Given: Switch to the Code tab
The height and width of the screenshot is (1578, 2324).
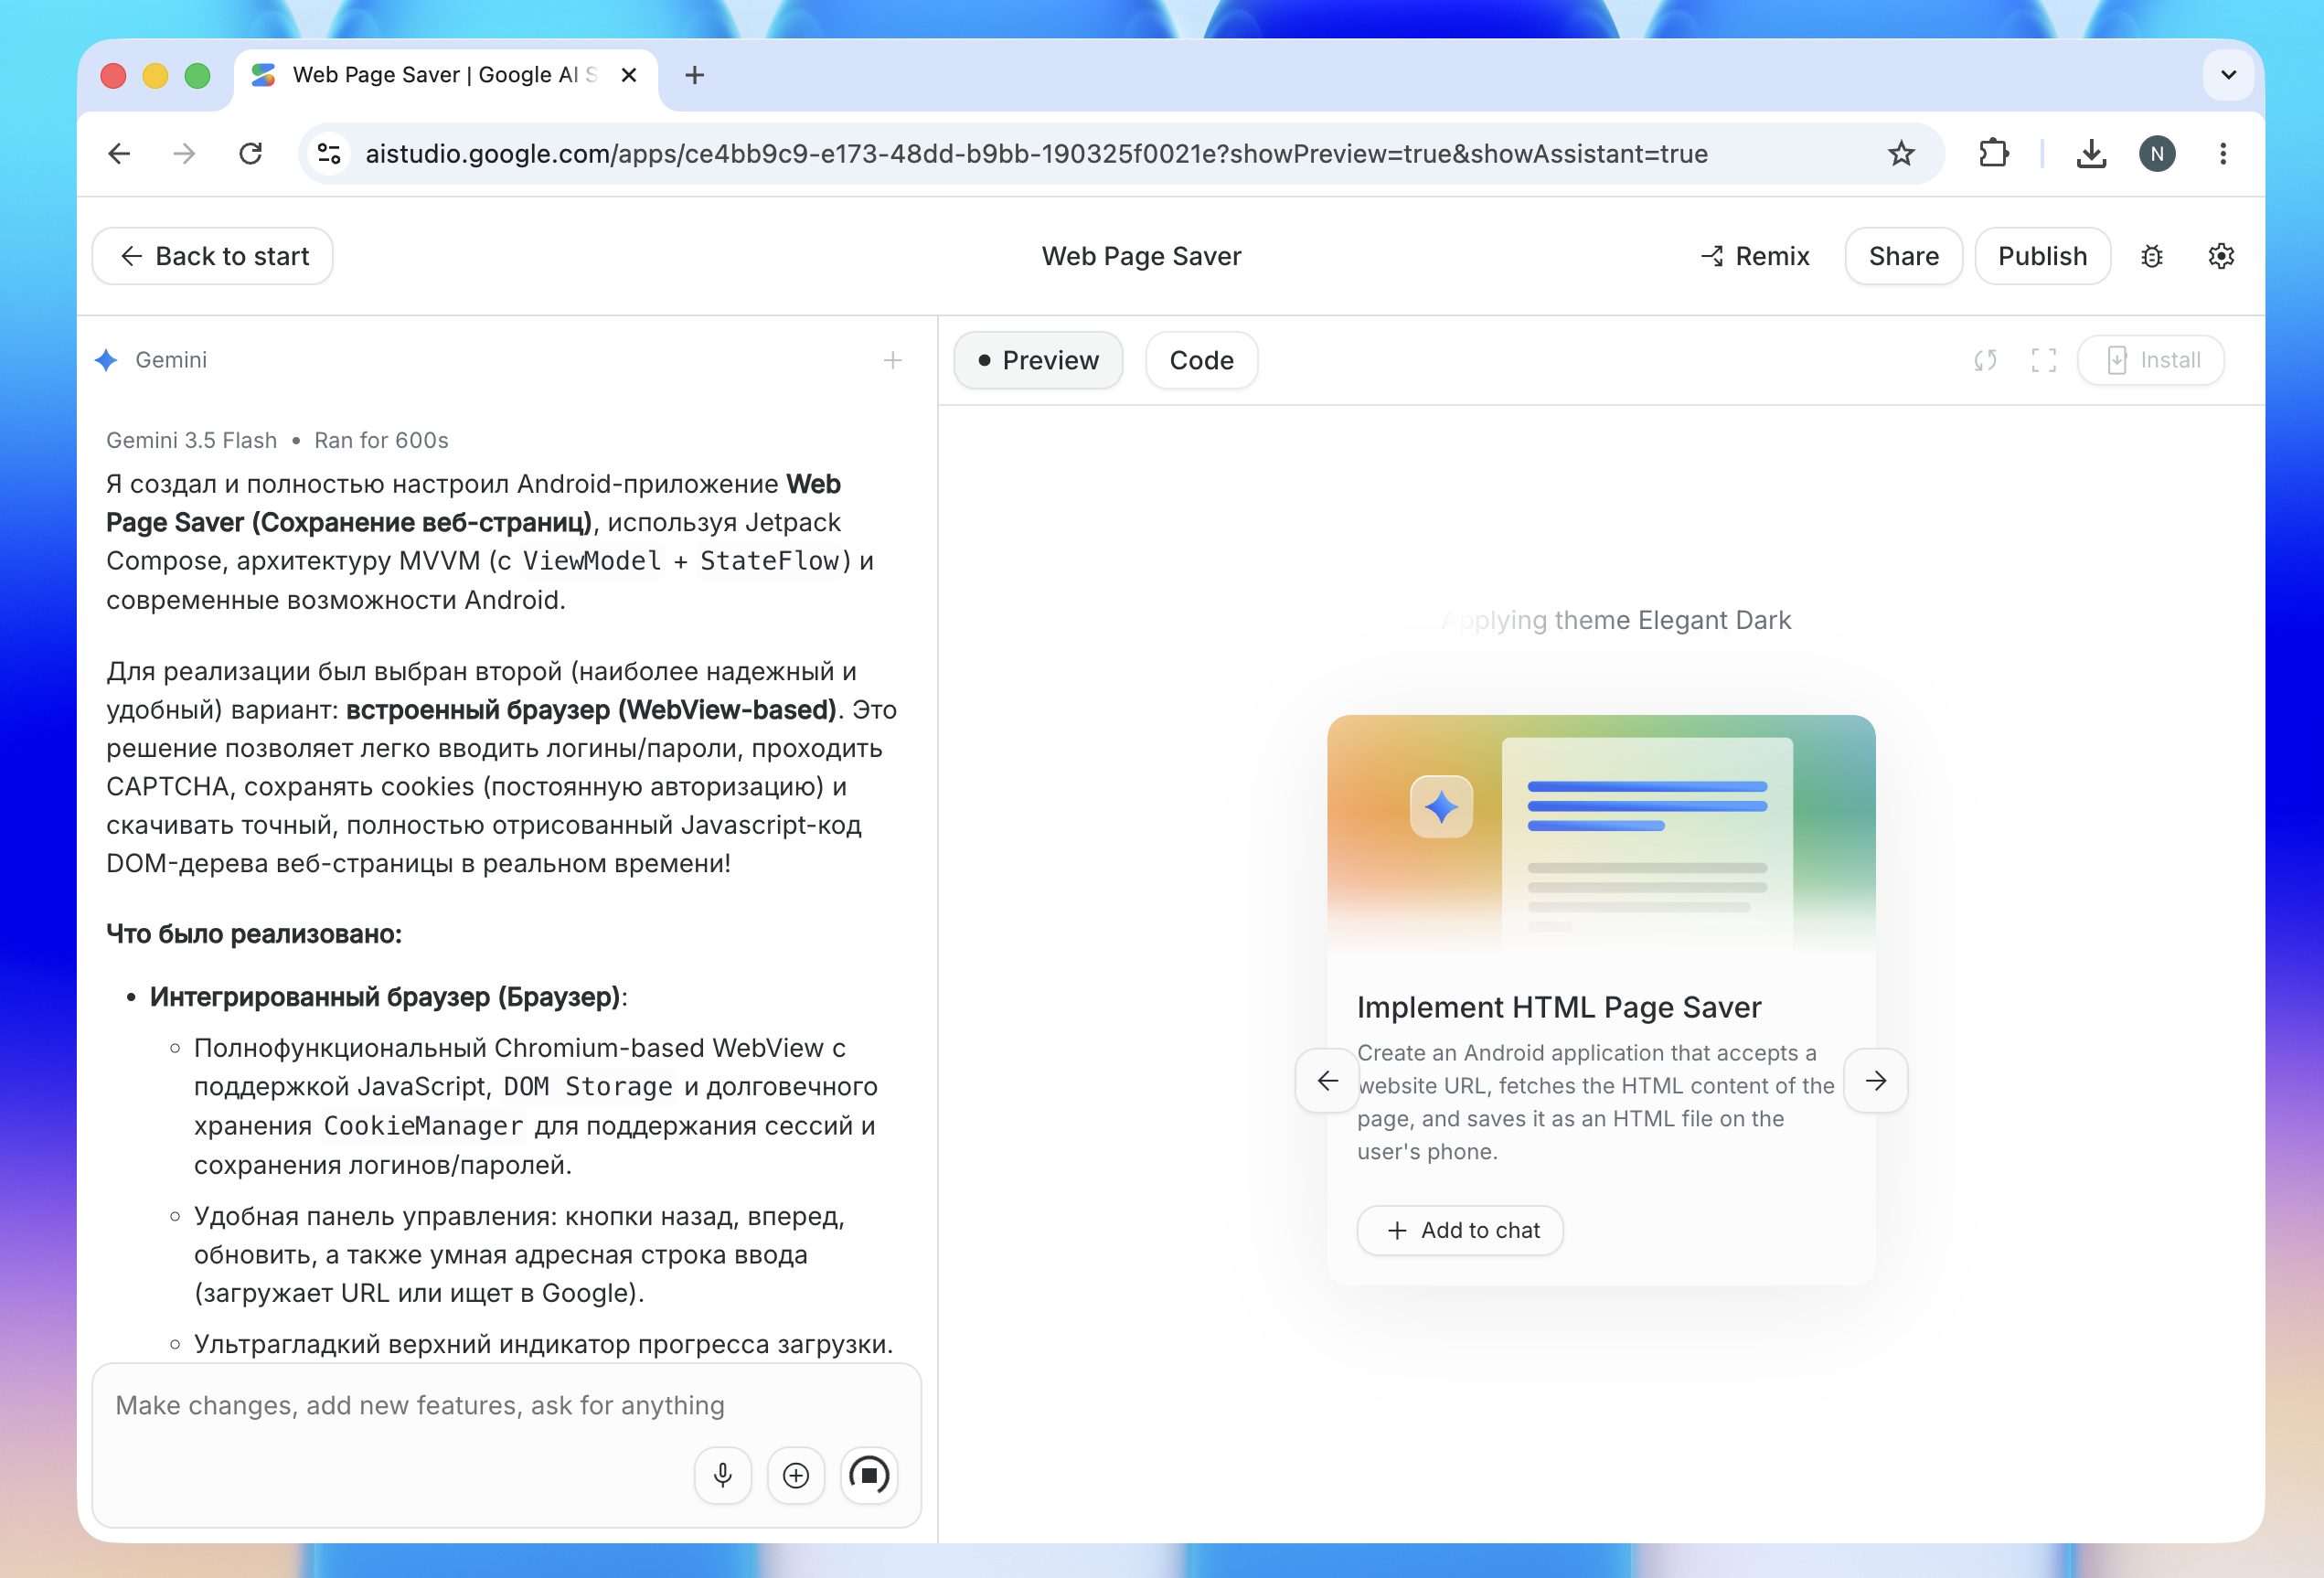Looking at the screenshot, I should pos(1202,360).
